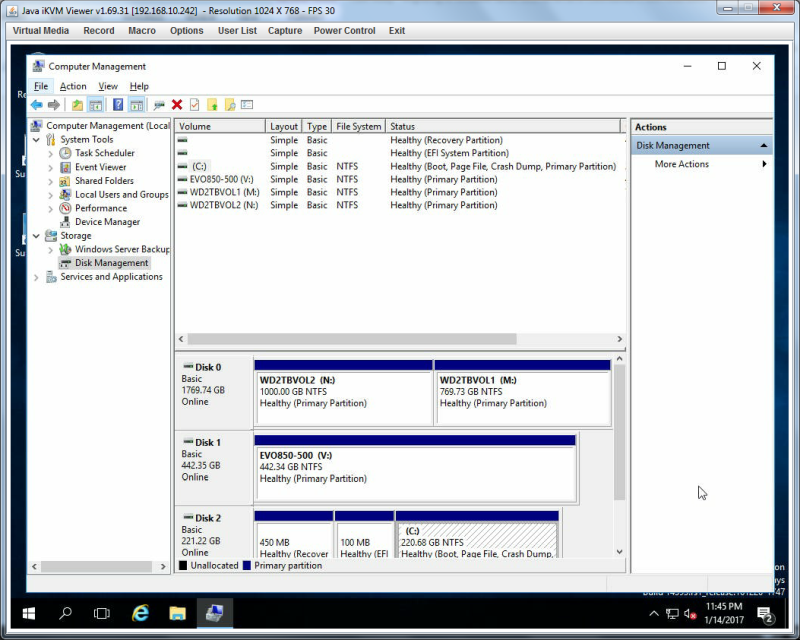Open the Help menu
This screenshot has width=800, height=640.
tap(139, 86)
